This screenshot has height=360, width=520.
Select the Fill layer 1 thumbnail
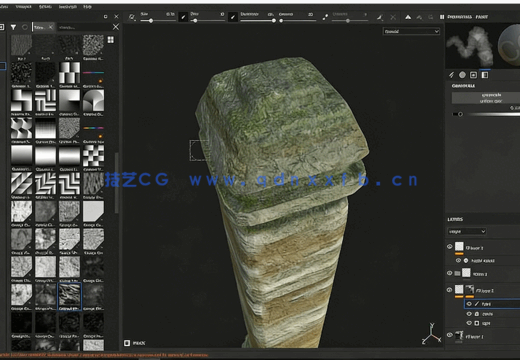(x=459, y=335)
